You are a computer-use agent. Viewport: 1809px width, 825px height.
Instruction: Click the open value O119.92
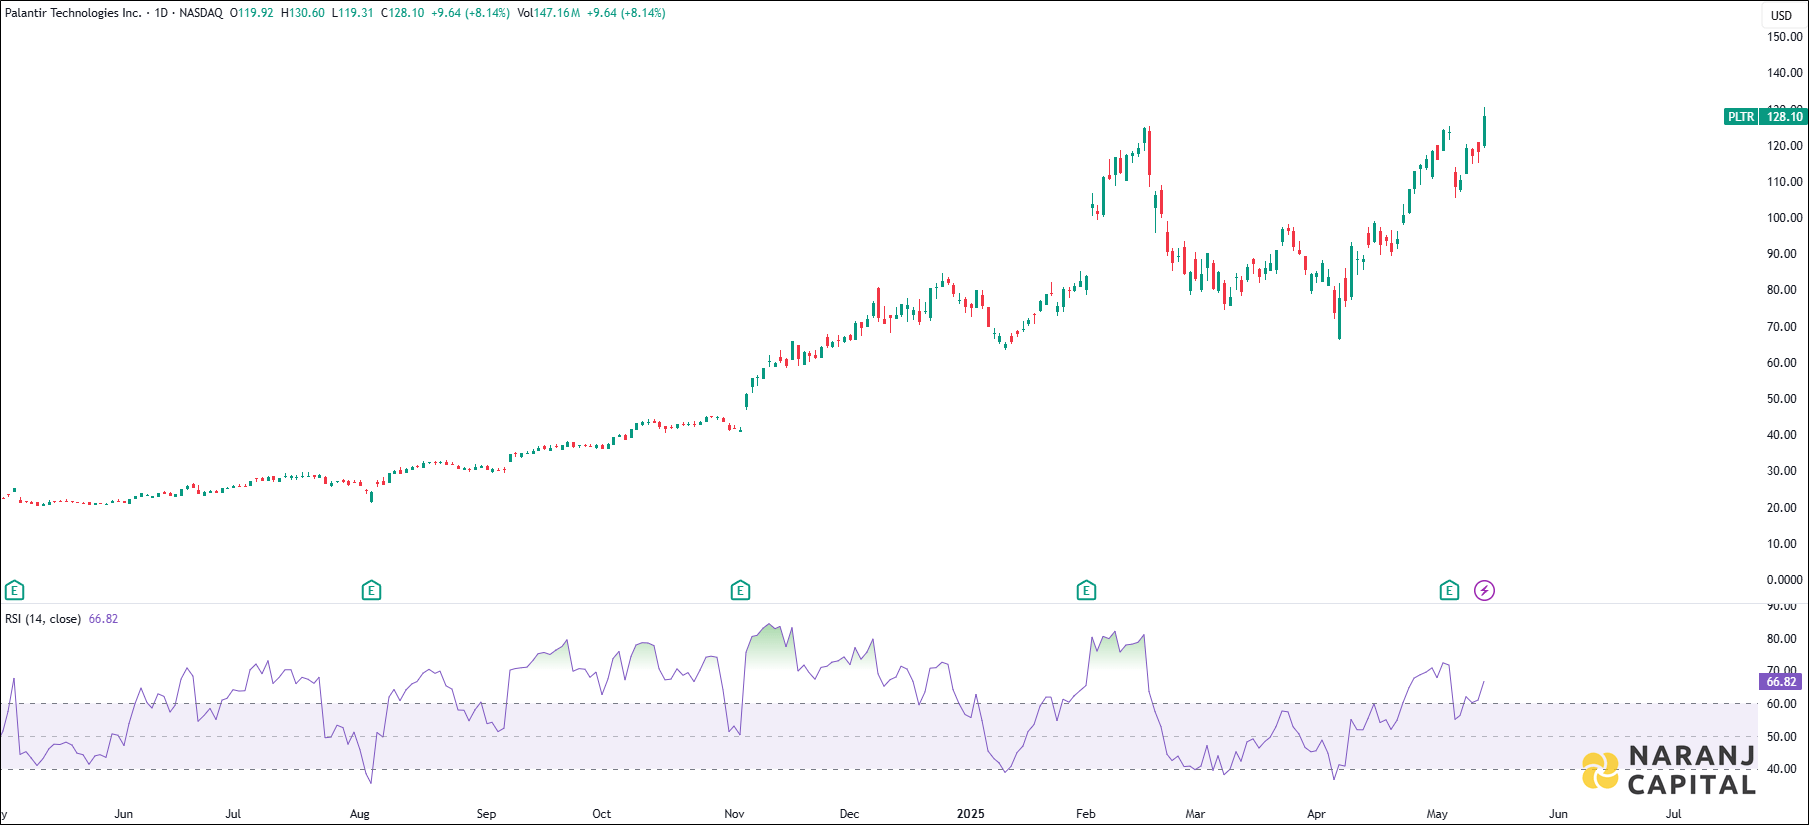(251, 13)
